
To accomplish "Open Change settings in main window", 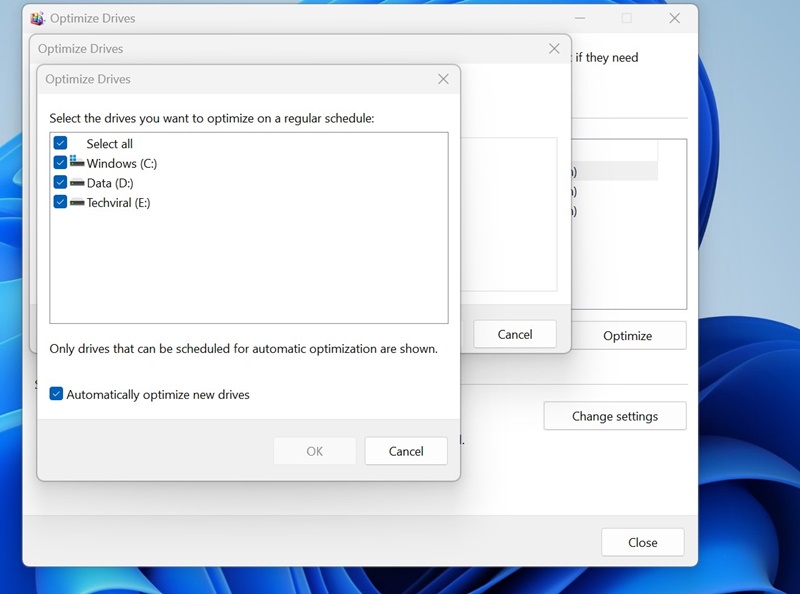I will tap(614, 416).
